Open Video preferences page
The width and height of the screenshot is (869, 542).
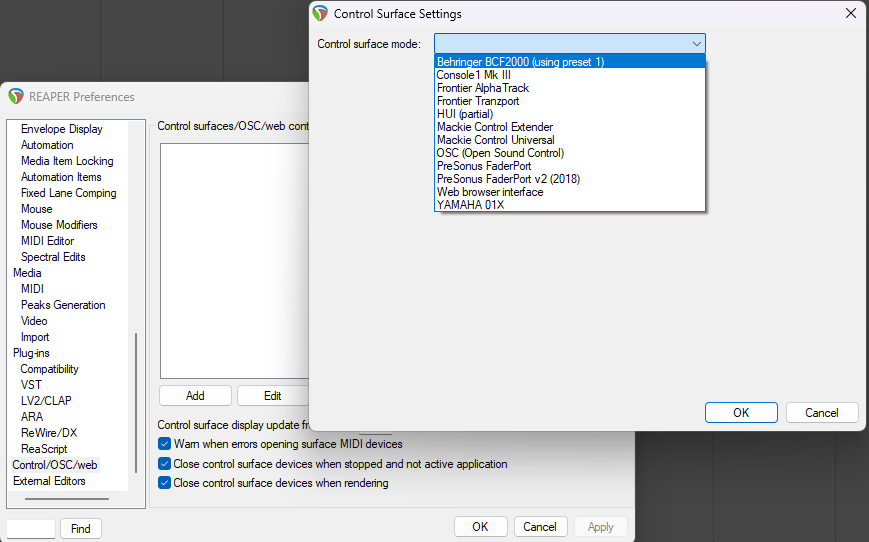tap(34, 321)
